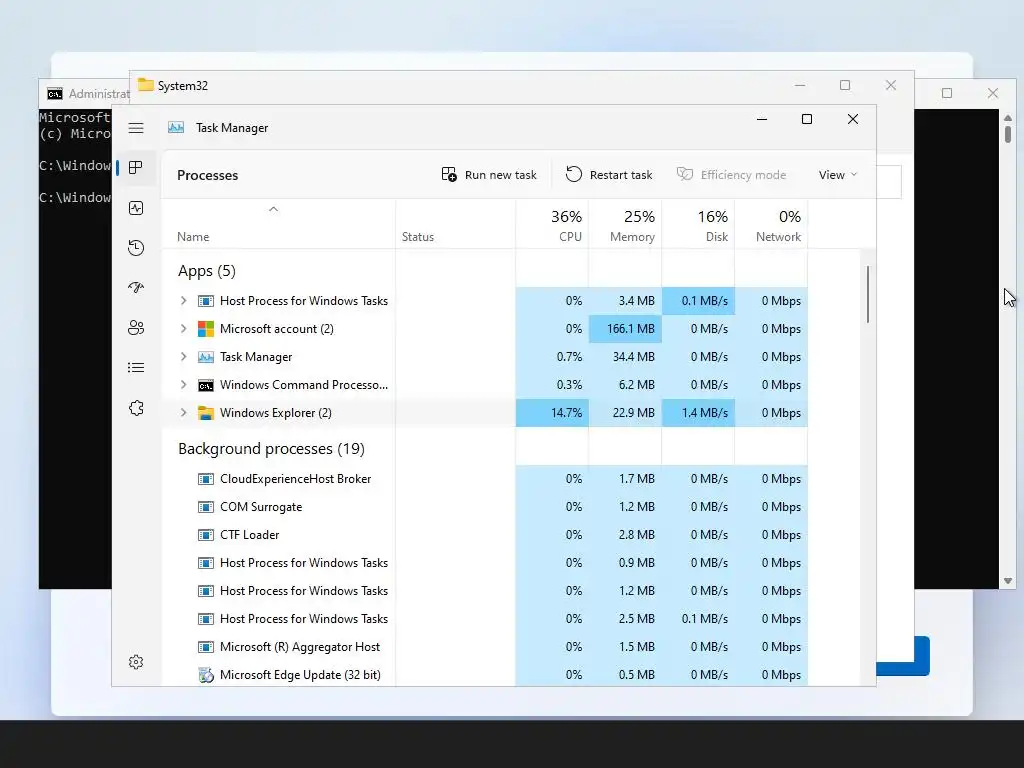Click the Command Prompt title bar icon

click(55, 94)
